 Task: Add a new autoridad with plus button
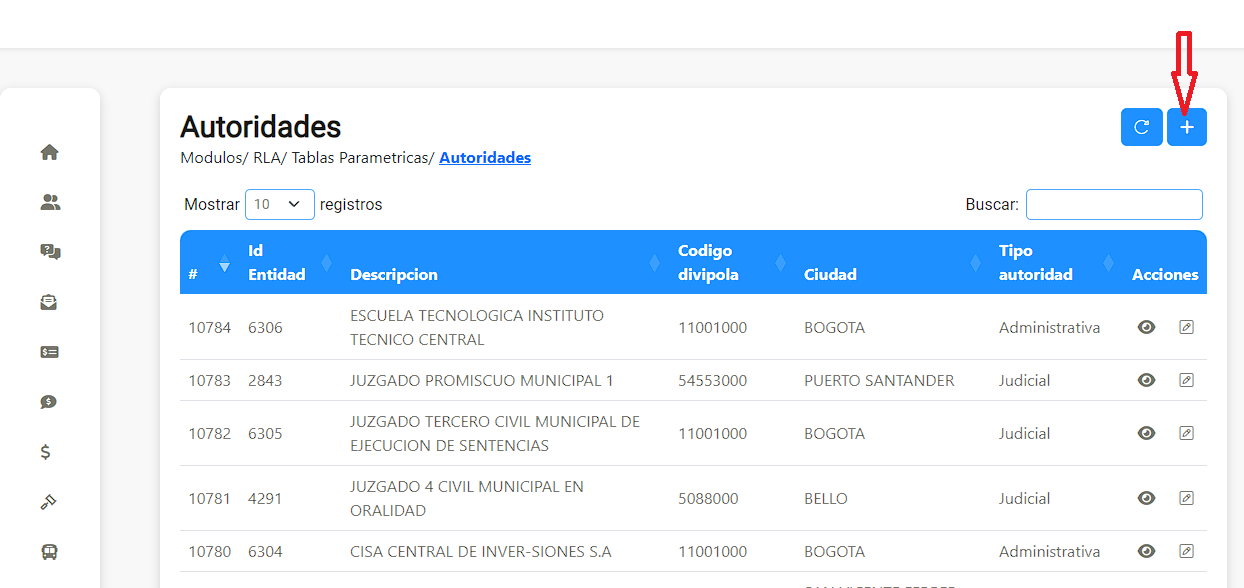pyautogui.click(x=1187, y=127)
